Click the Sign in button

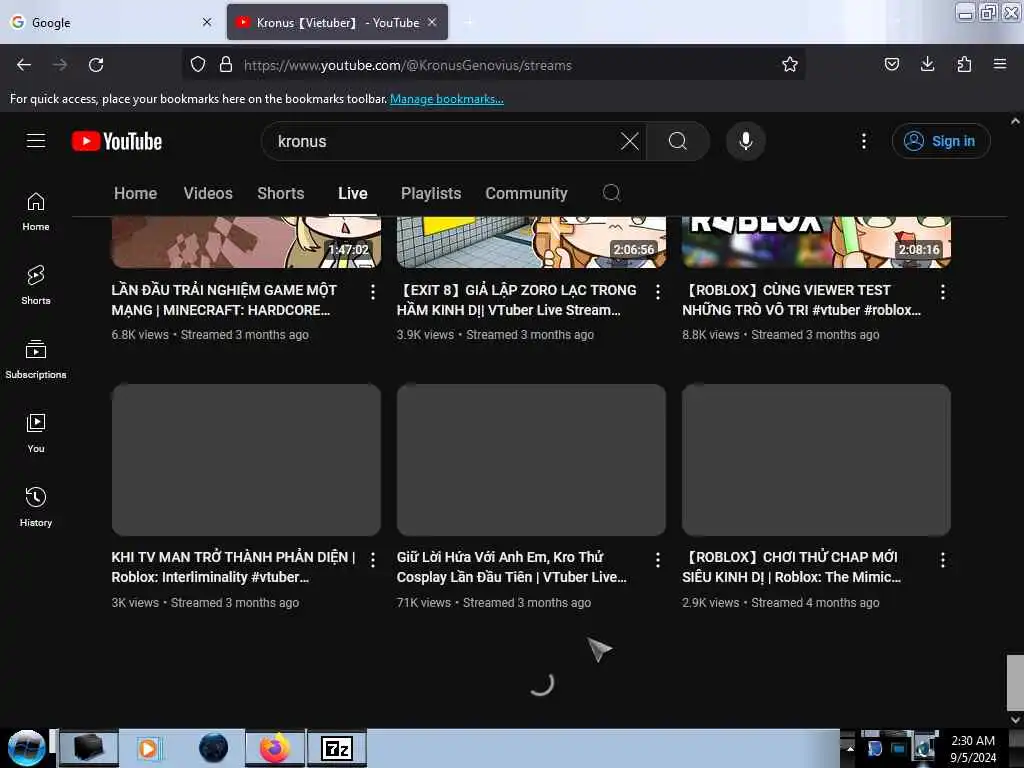pos(940,141)
